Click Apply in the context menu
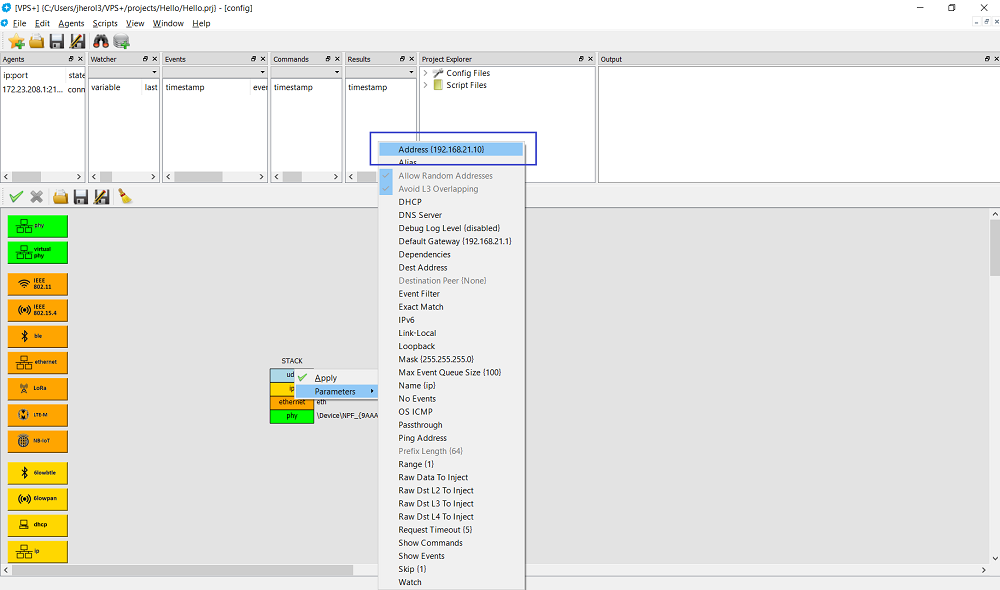1000x590 pixels. (x=326, y=378)
